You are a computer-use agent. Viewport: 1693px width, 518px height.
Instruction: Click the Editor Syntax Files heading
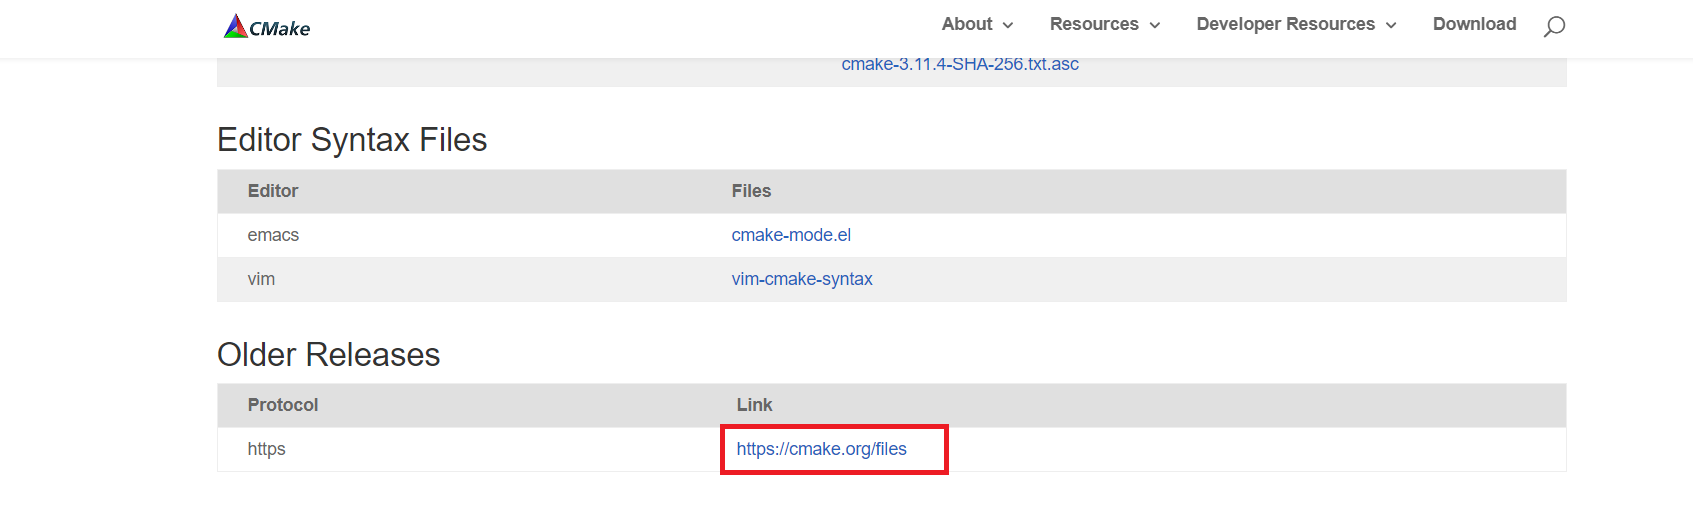tap(352, 140)
